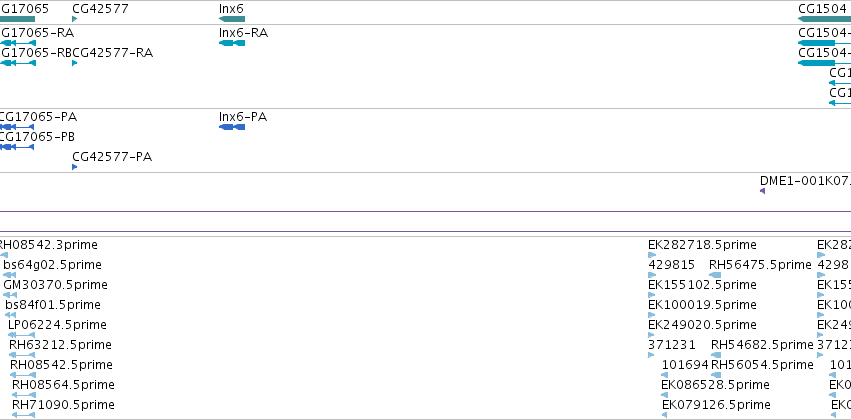The image size is (851, 420).
Task: Select the CG42577-PA arrow glyph
Action: tap(74, 167)
